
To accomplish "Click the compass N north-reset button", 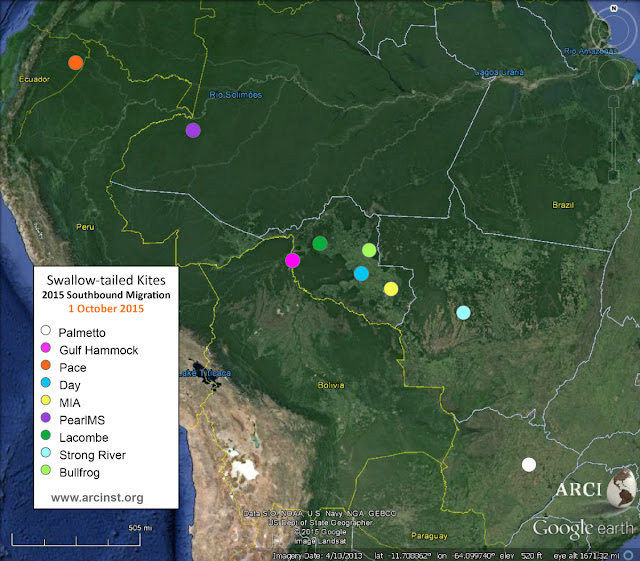I will pyautogui.click(x=613, y=9).
